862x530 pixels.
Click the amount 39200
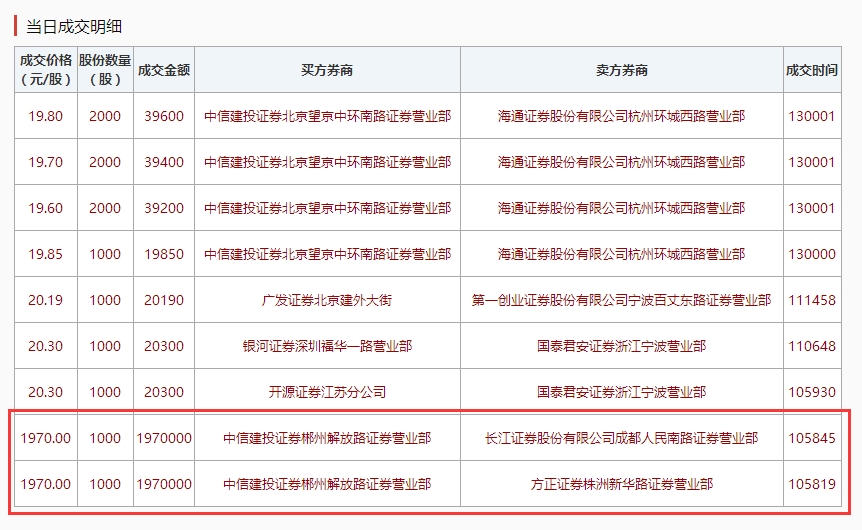coord(164,208)
